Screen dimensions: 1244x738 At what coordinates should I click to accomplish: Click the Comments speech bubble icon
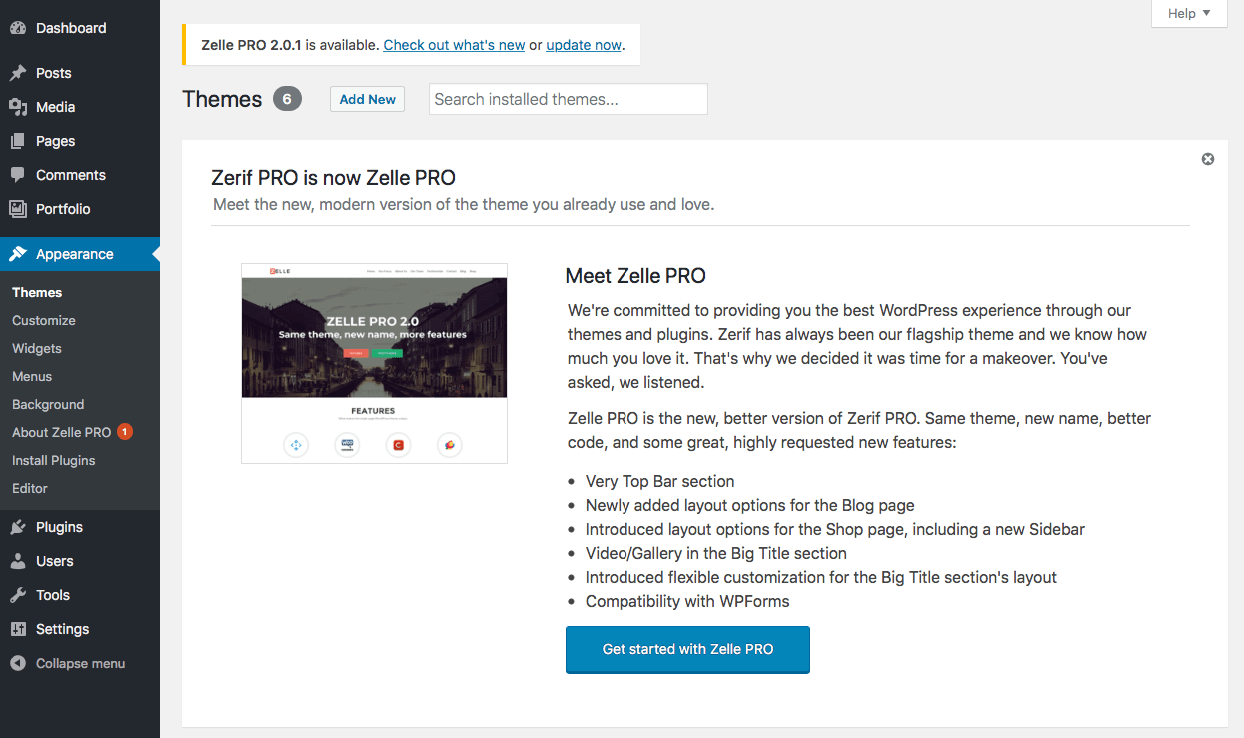coord(18,175)
